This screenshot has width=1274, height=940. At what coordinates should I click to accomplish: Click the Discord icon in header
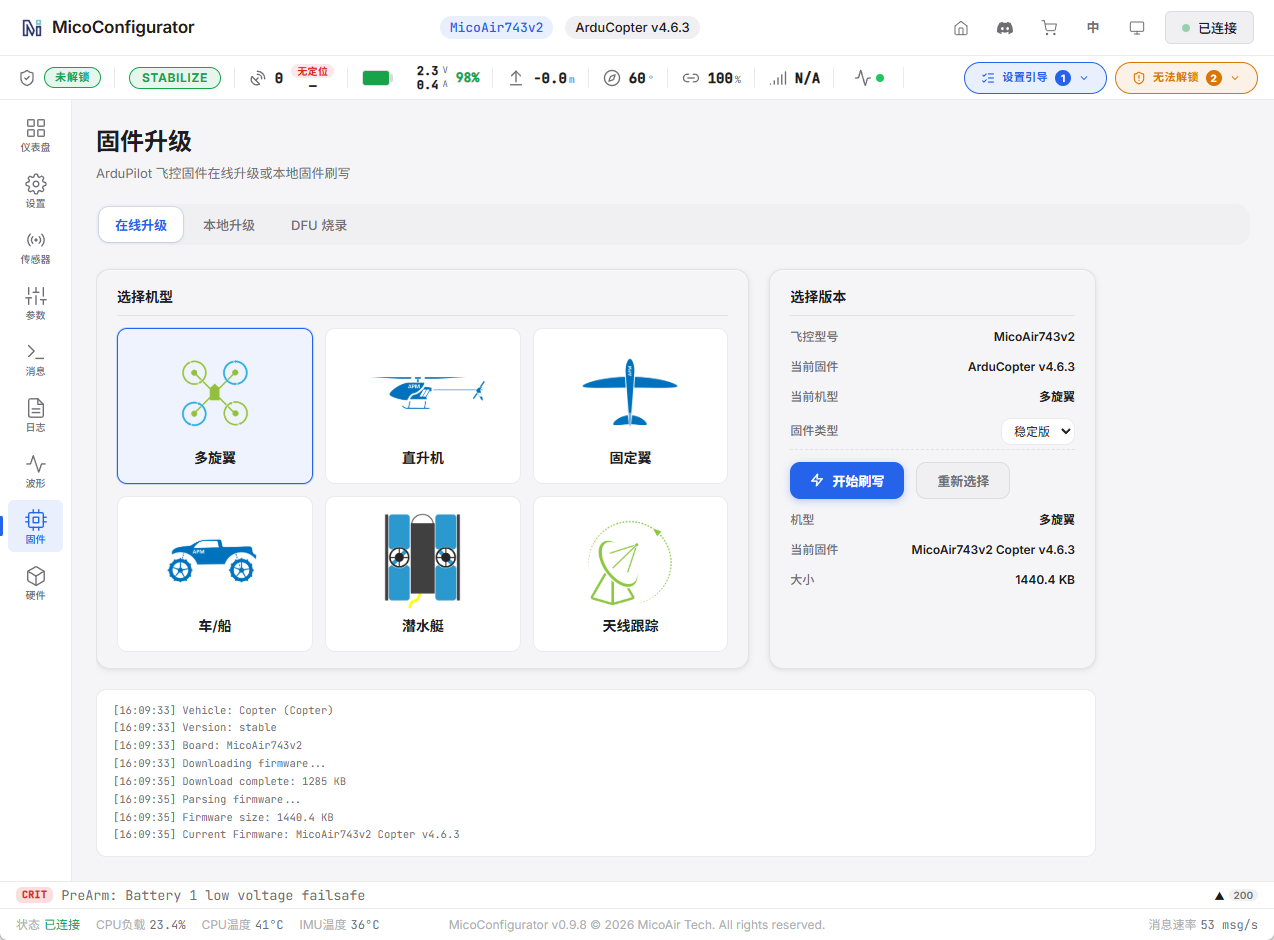(1005, 28)
